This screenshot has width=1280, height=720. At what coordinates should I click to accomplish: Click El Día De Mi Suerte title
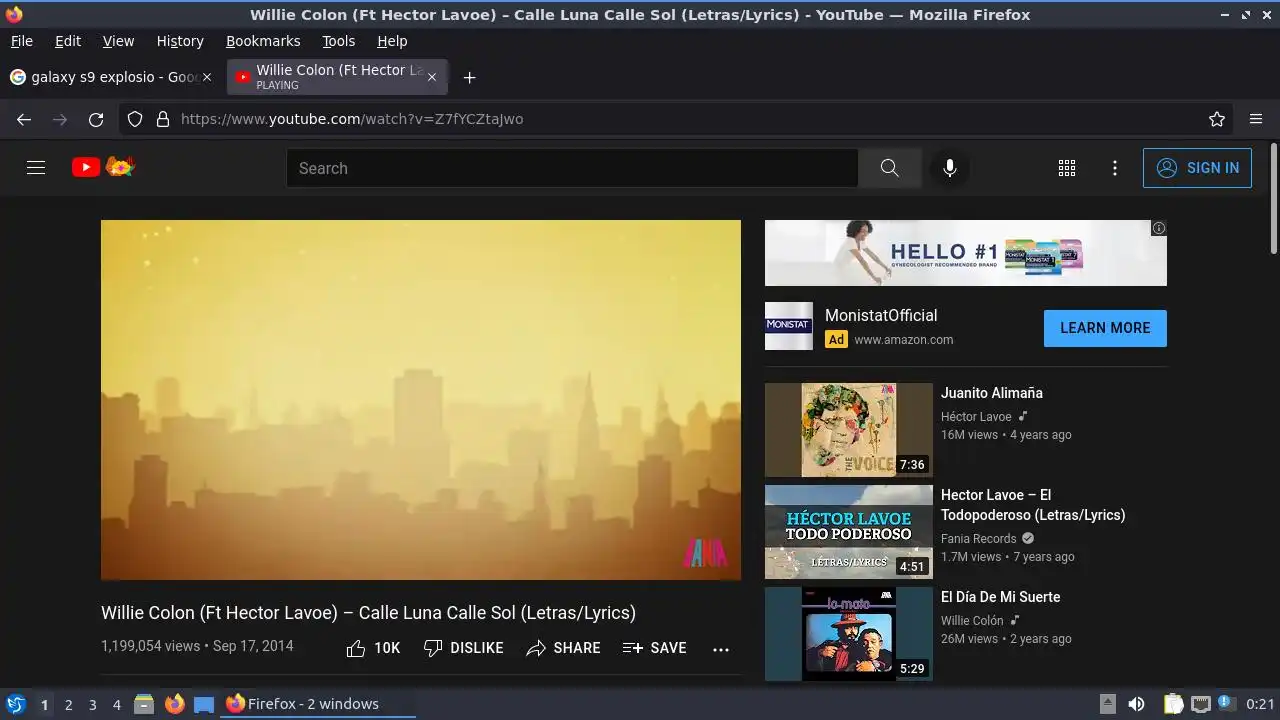(x=1000, y=597)
